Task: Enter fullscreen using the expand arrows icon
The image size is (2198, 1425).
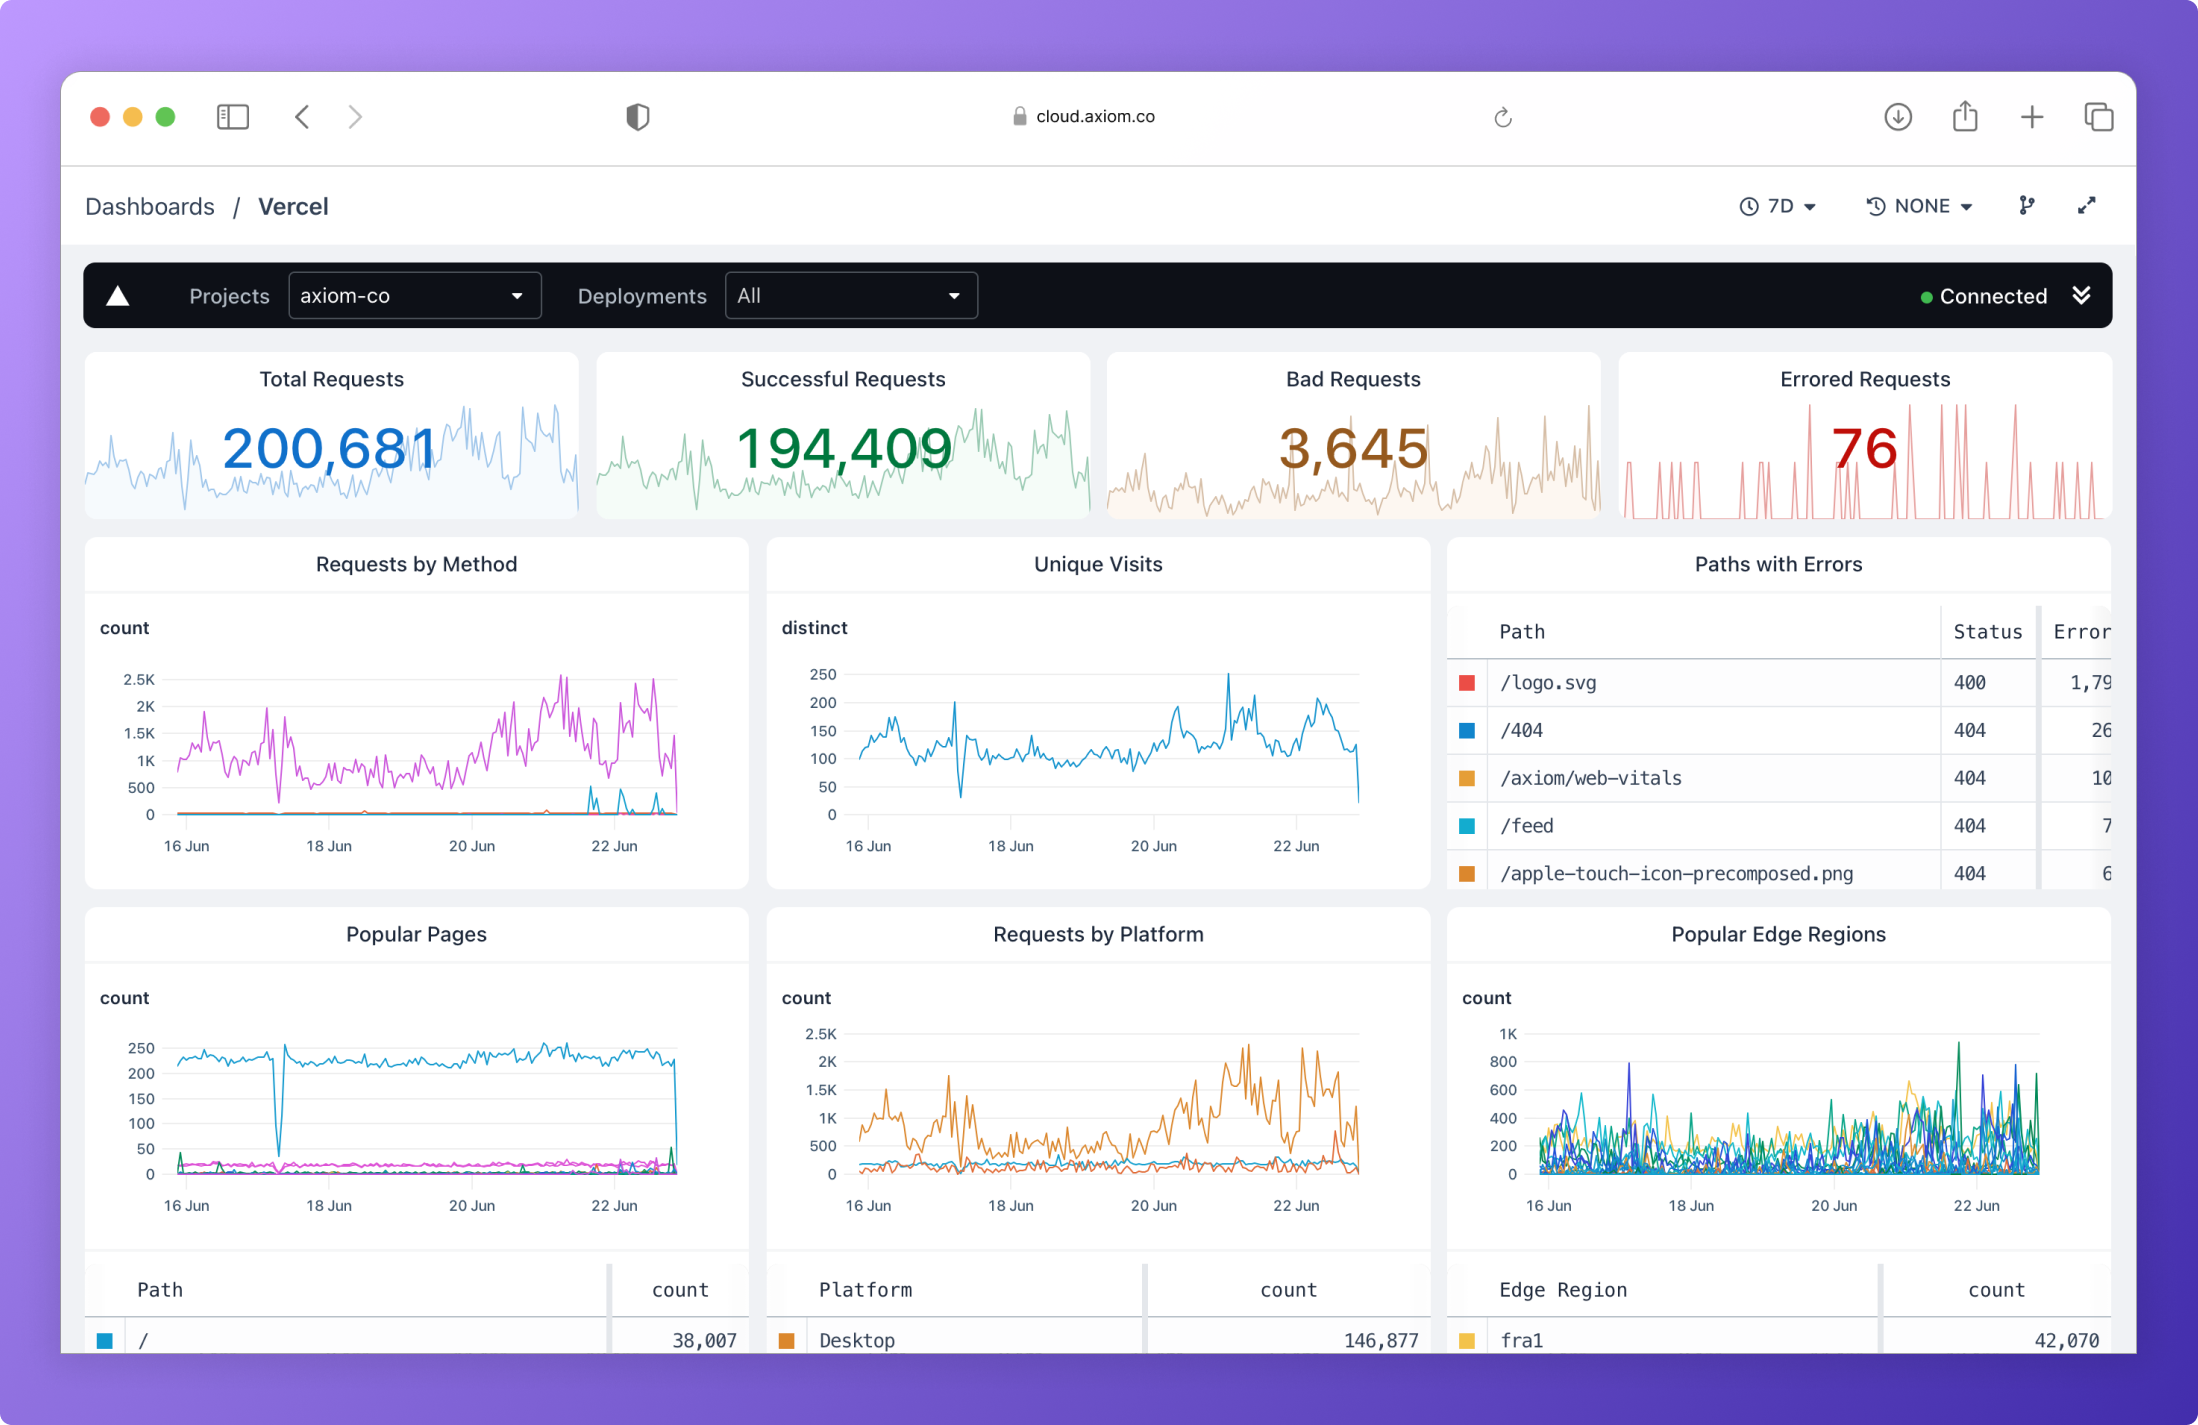Action: pos(2086,205)
